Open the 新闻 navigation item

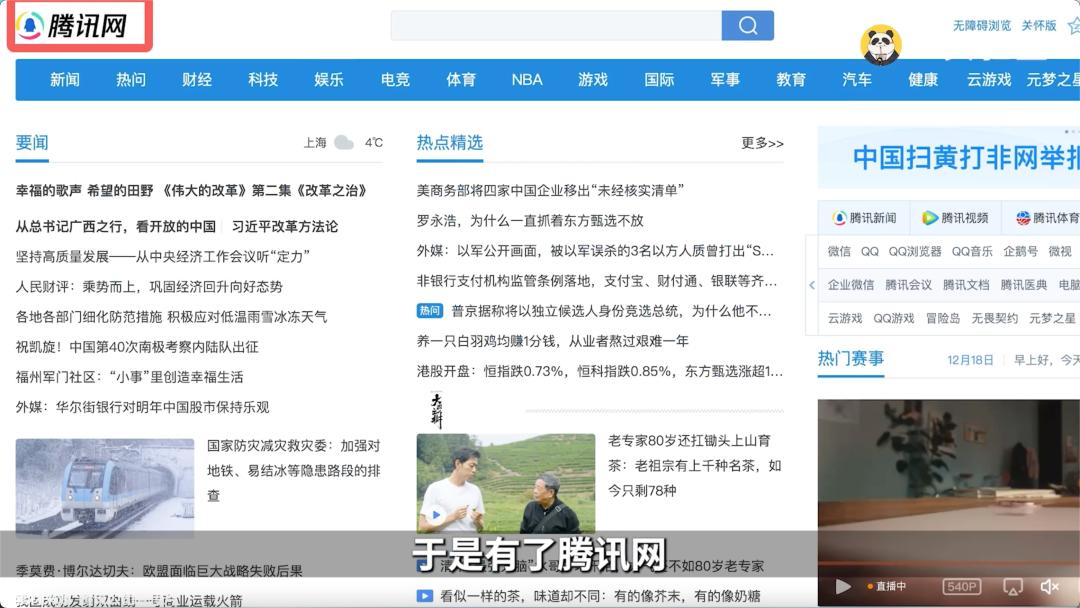(65, 80)
